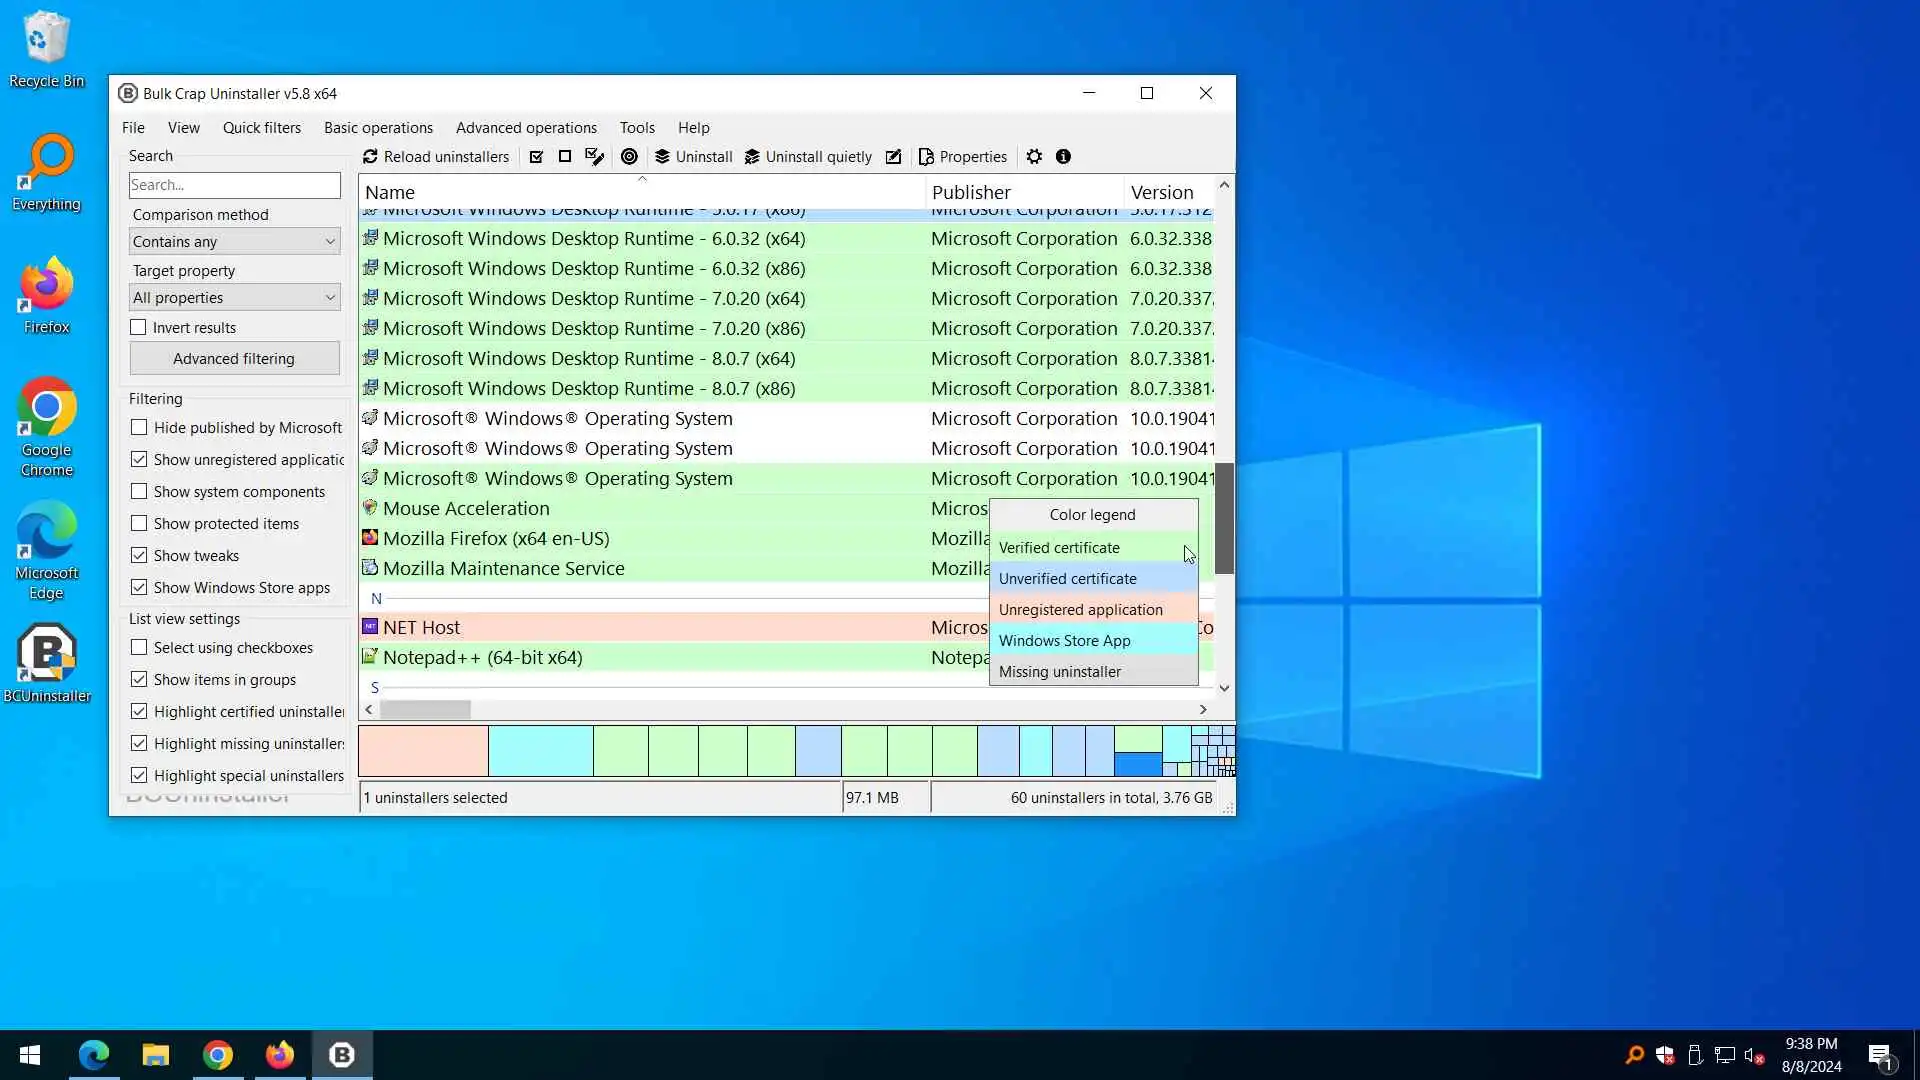
Task: Open the Advanced operations menu
Action: coord(526,128)
